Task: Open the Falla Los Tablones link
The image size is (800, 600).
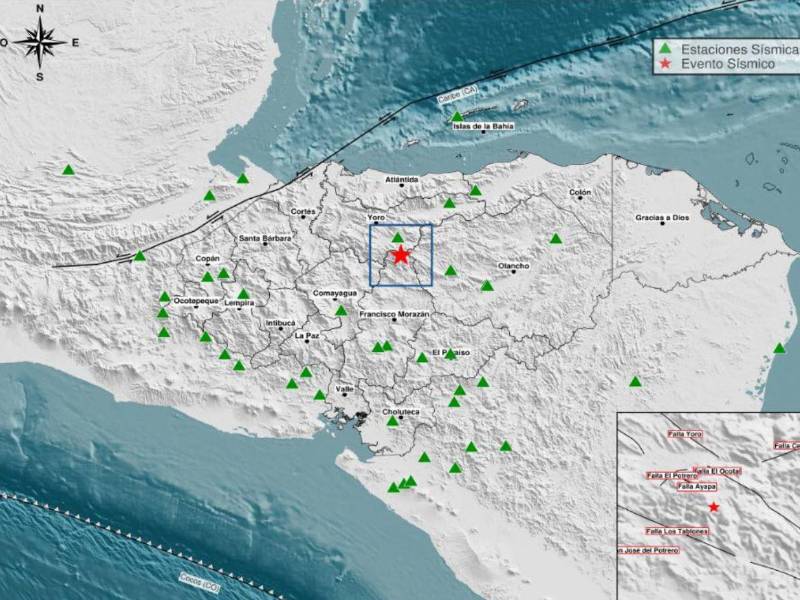Action: click(x=678, y=531)
